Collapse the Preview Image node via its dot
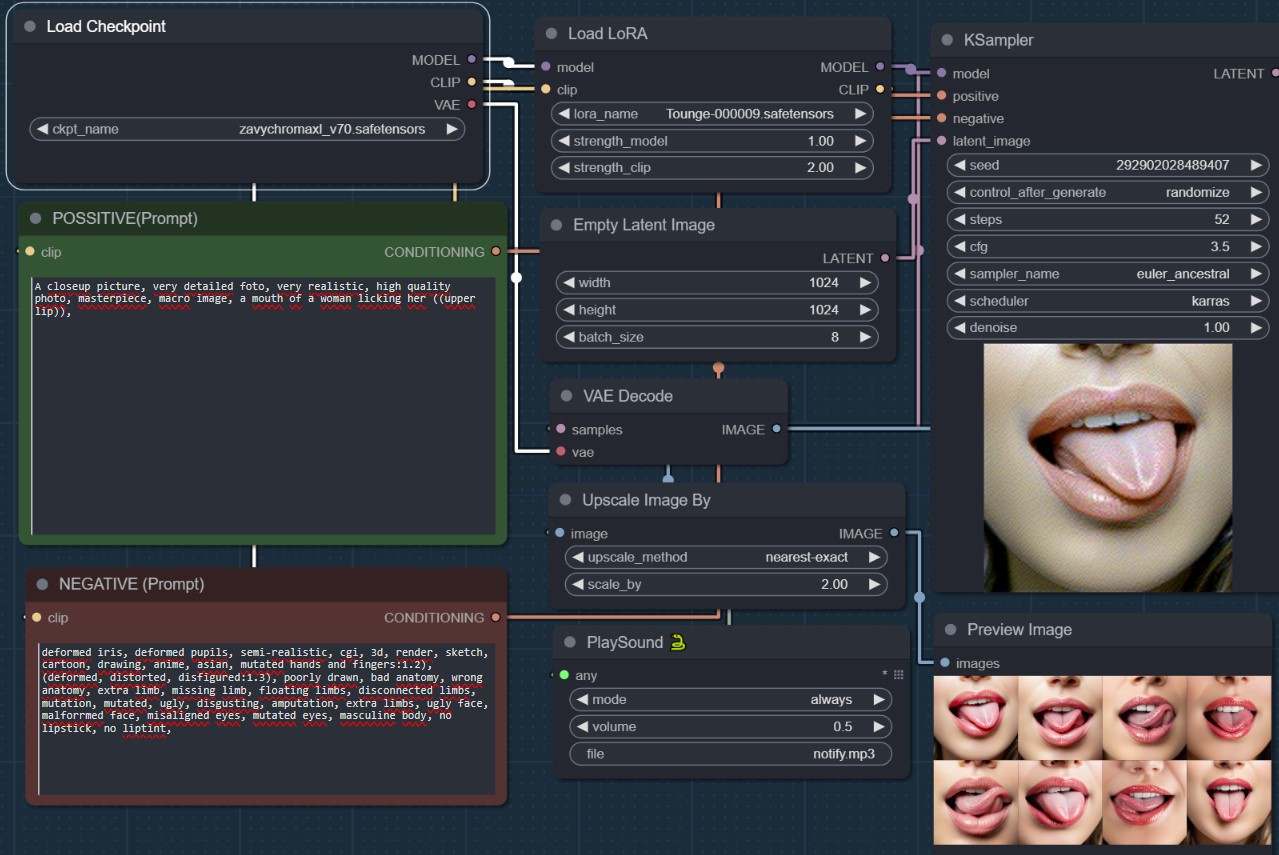Viewport: 1279px width, 855px height. point(951,630)
